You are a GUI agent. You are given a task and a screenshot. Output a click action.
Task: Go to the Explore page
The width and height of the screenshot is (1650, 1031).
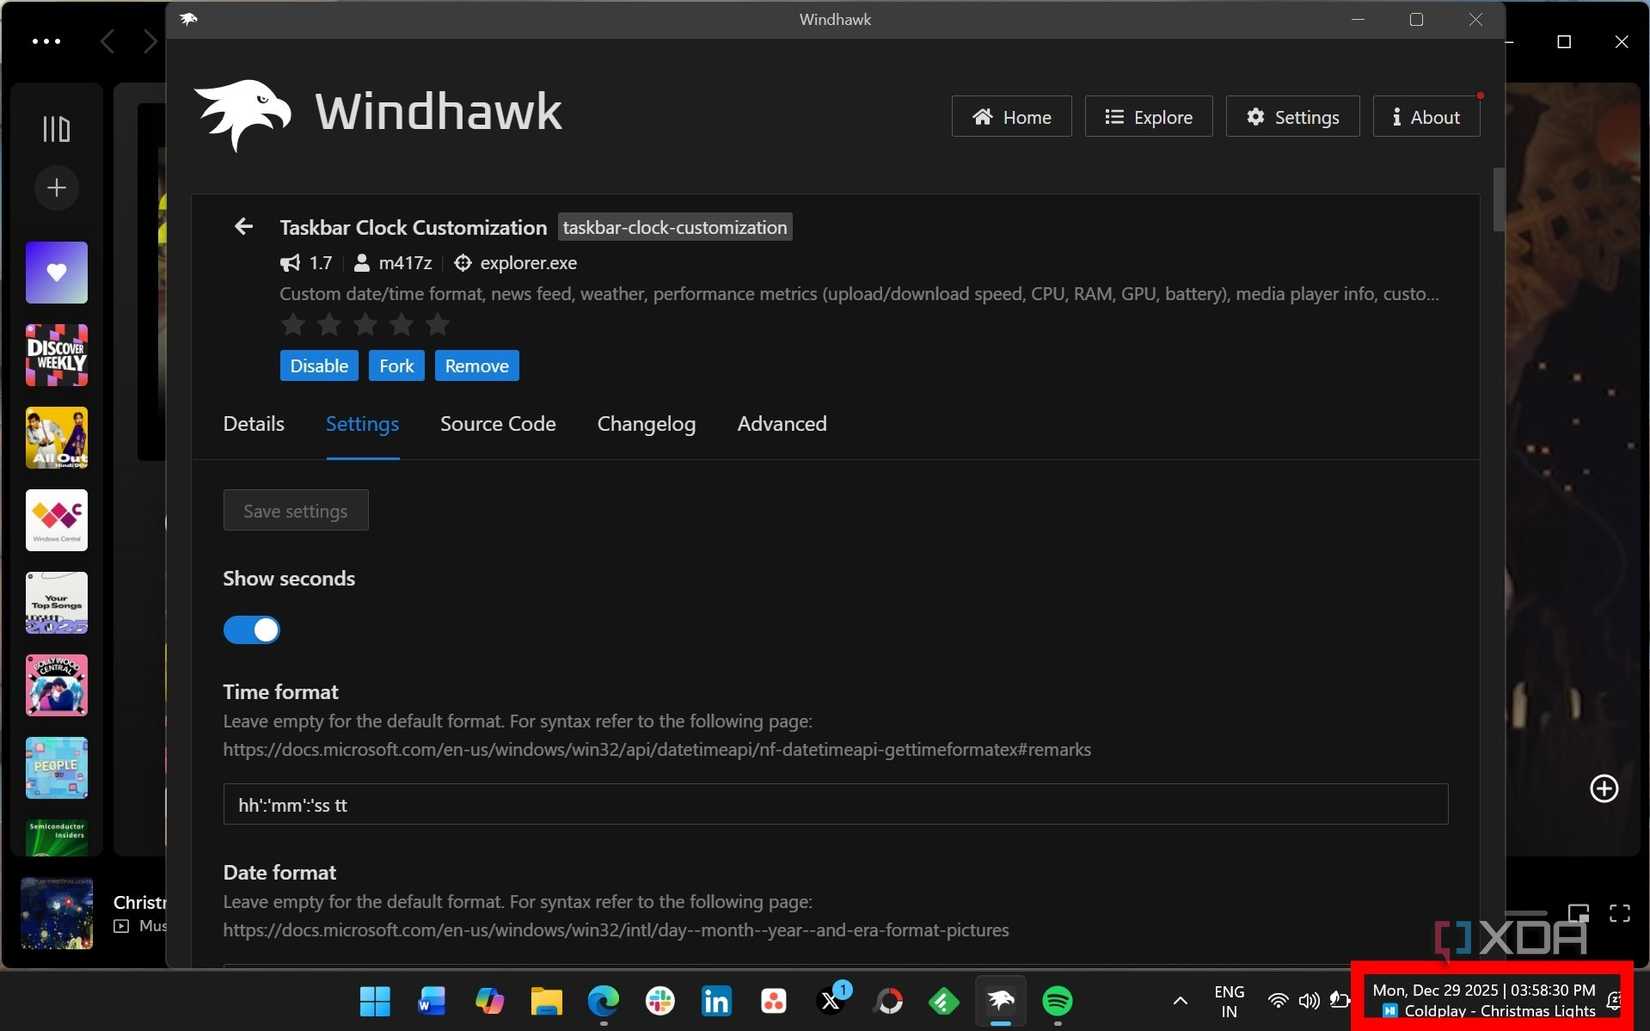[1148, 117]
